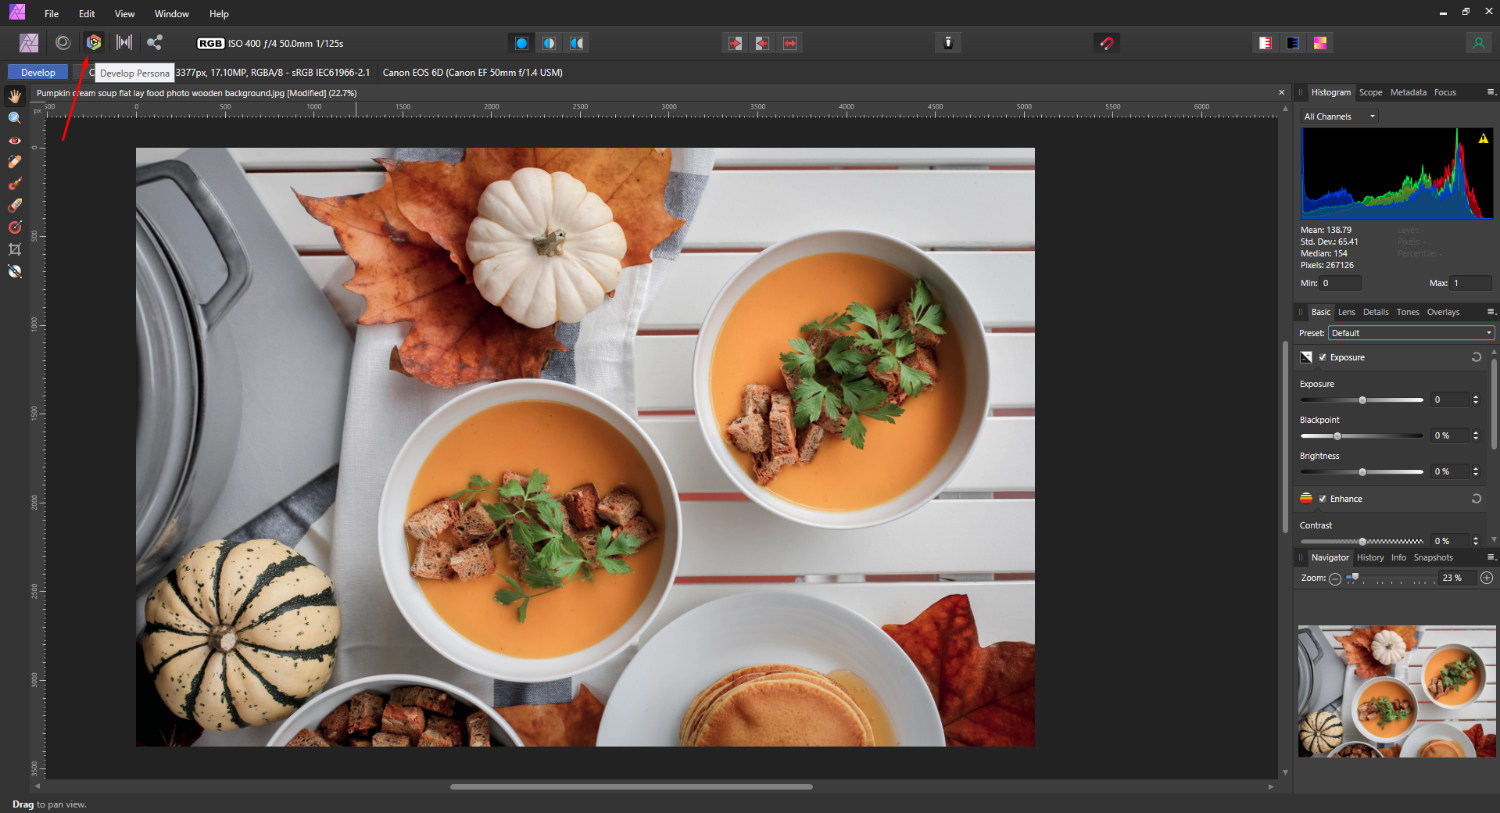
Task: Toggle the snapping magnet icon
Action: (1106, 43)
